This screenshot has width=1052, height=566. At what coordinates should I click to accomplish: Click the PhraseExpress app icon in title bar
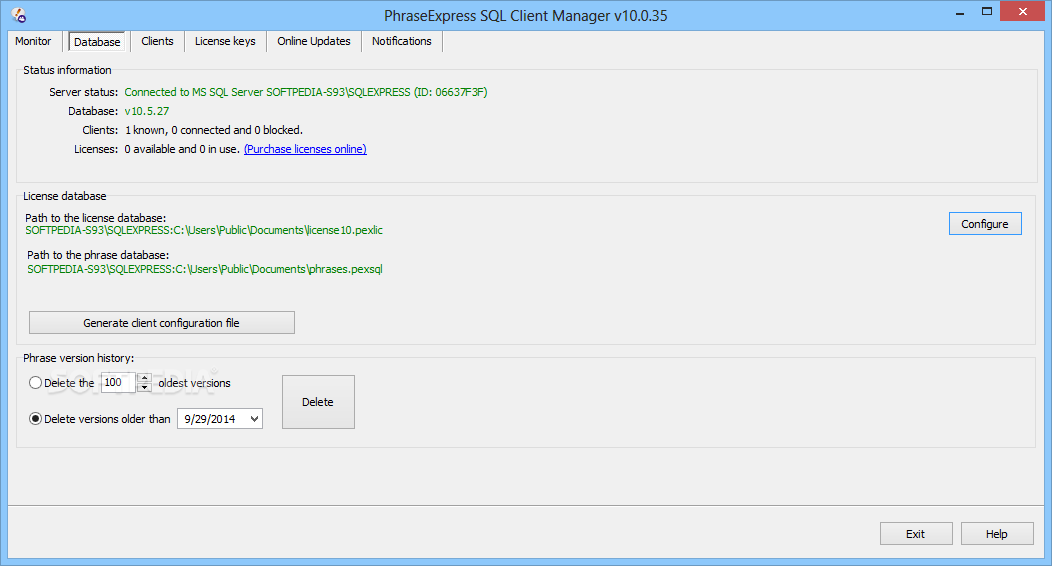19,15
